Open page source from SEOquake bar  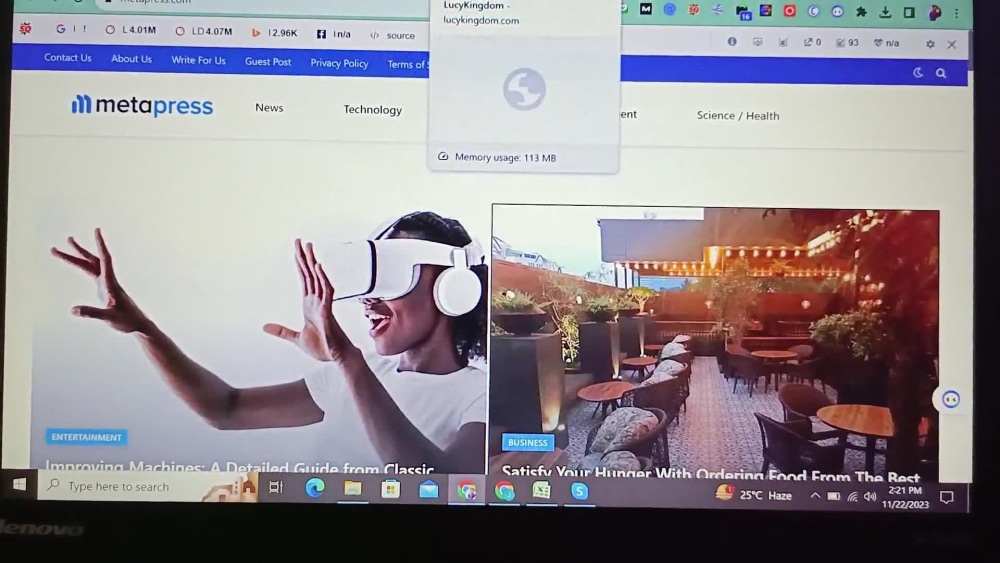pos(393,36)
